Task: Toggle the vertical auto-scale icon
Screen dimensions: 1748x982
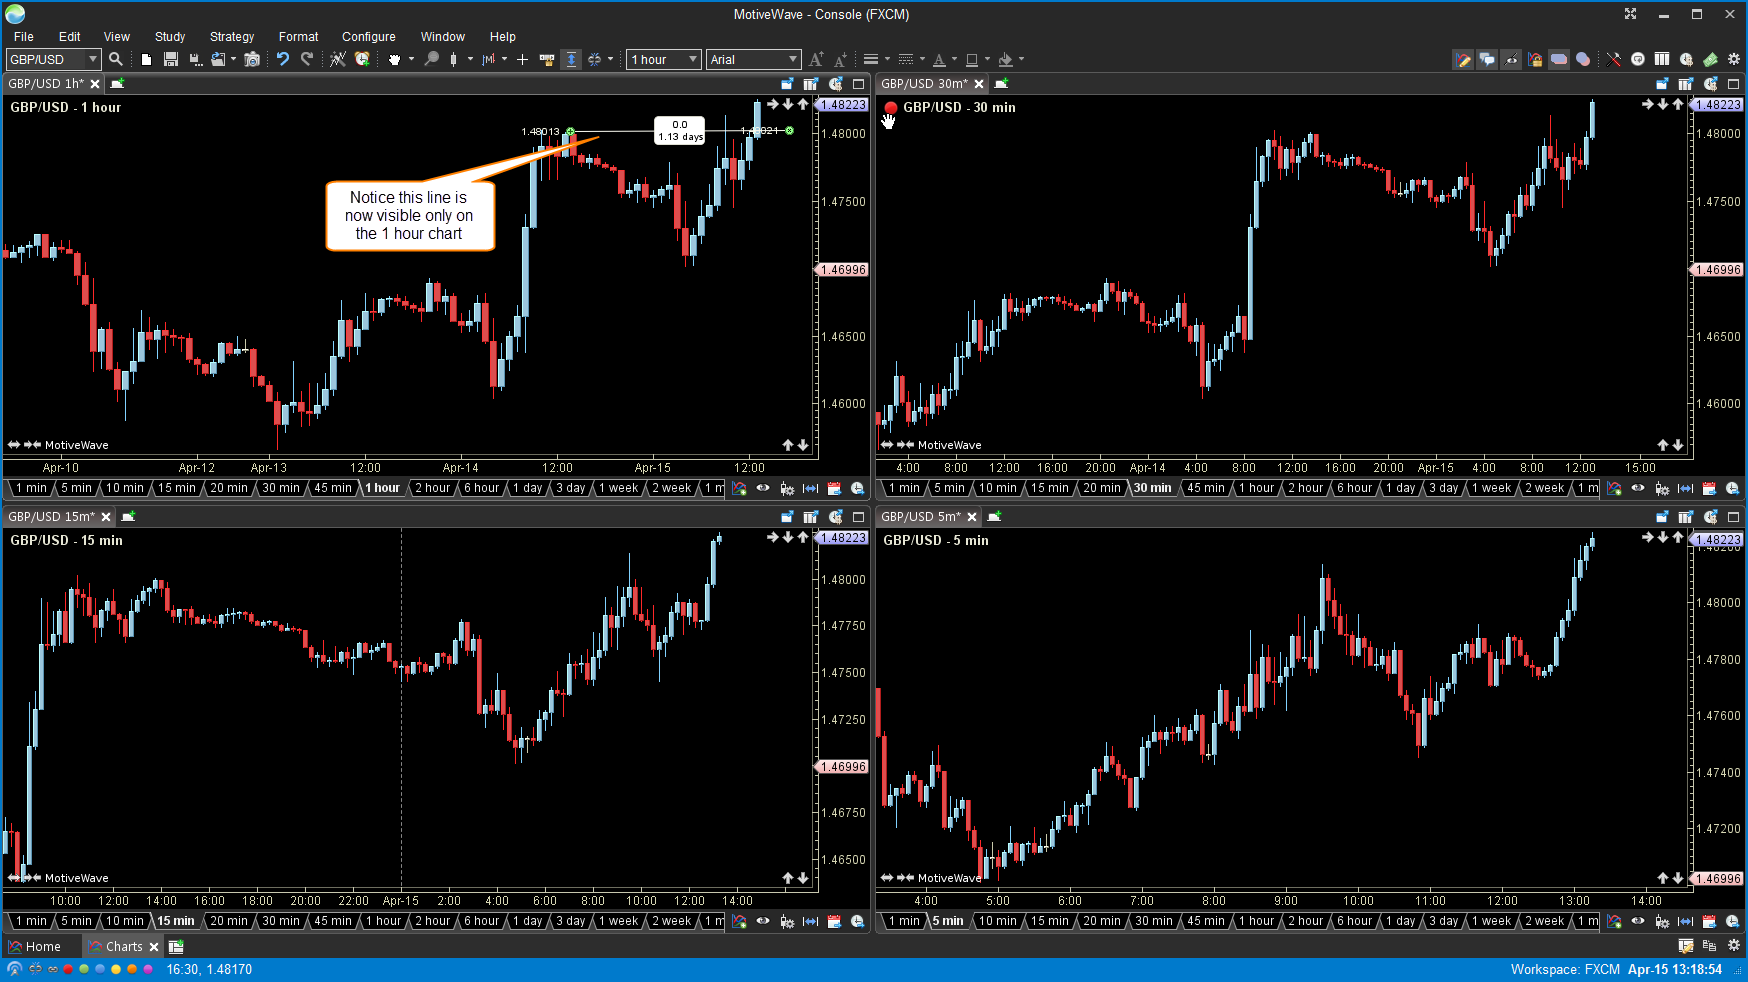Action: (x=571, y=59)
